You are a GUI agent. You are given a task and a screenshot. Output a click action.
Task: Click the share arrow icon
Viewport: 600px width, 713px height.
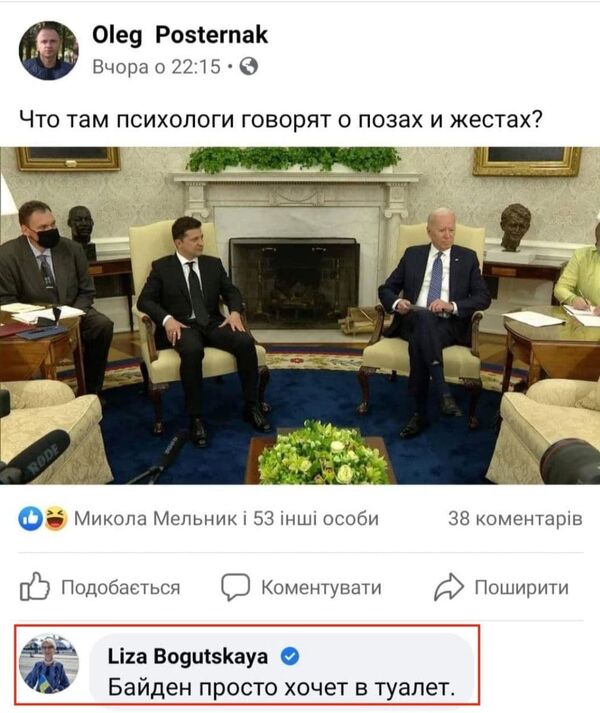coord(449,587)
